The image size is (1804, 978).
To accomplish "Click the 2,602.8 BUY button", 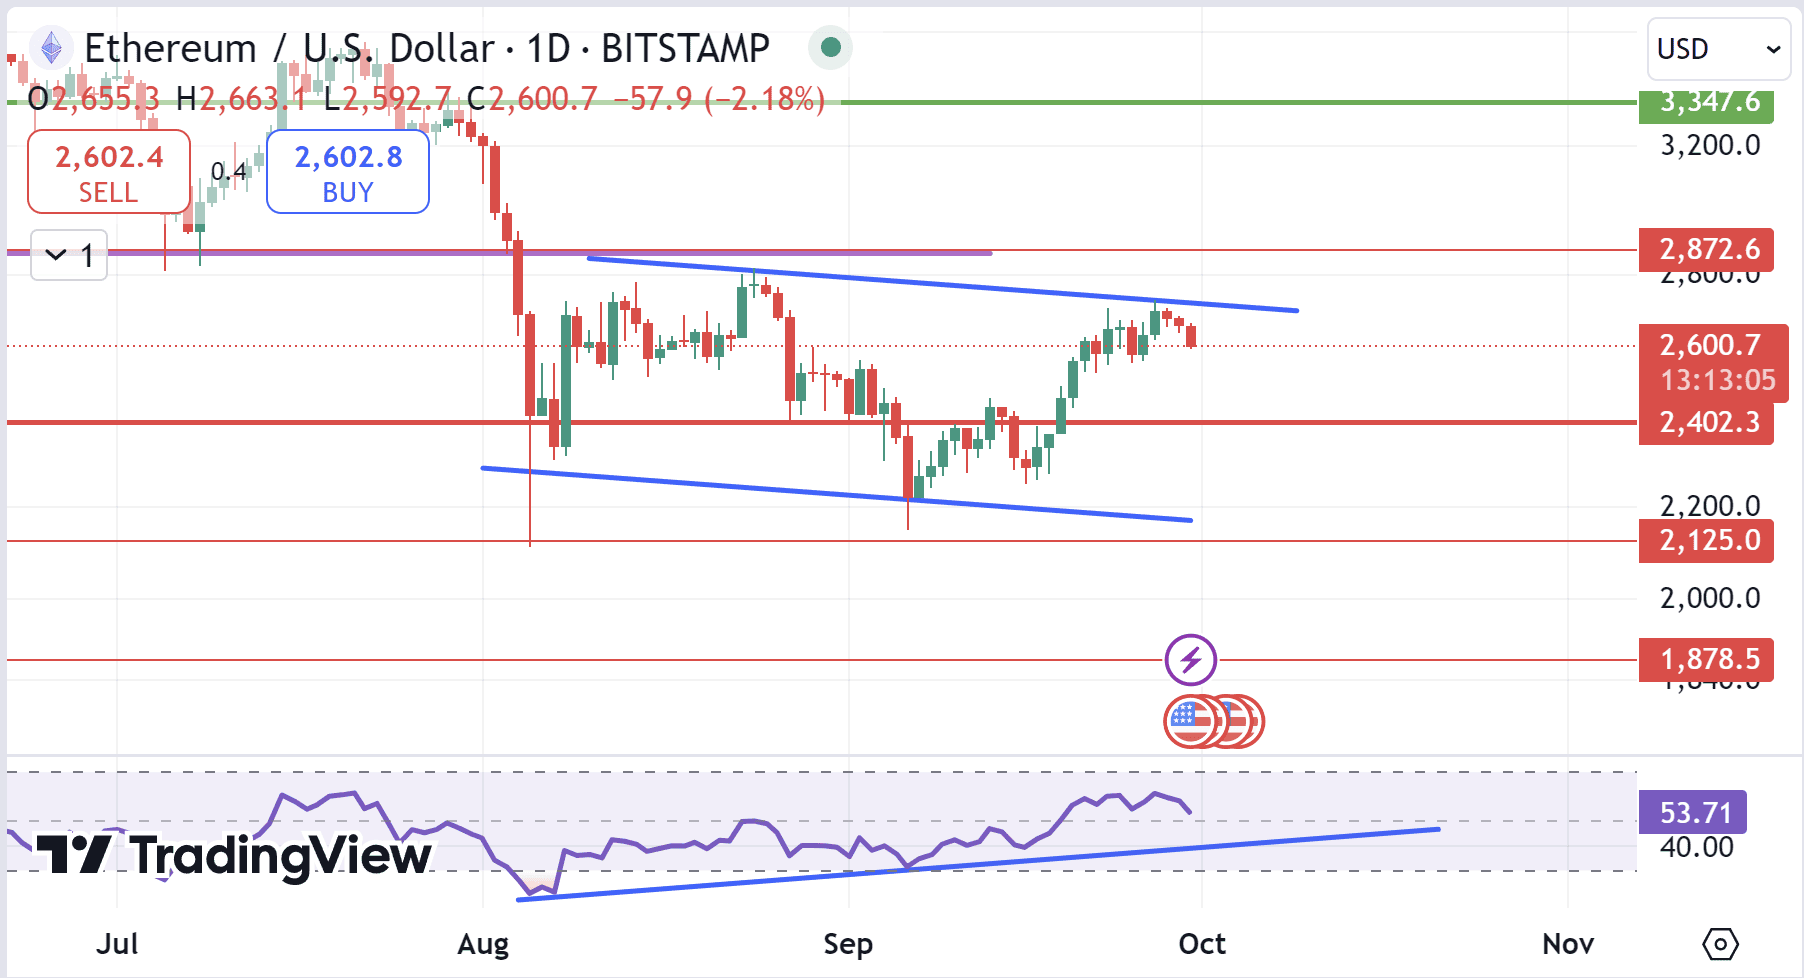I will [x=348, y=172].
